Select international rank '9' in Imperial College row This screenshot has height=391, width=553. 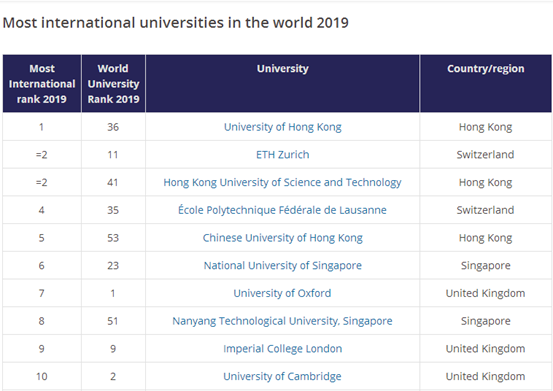click(x=42, y=349)
